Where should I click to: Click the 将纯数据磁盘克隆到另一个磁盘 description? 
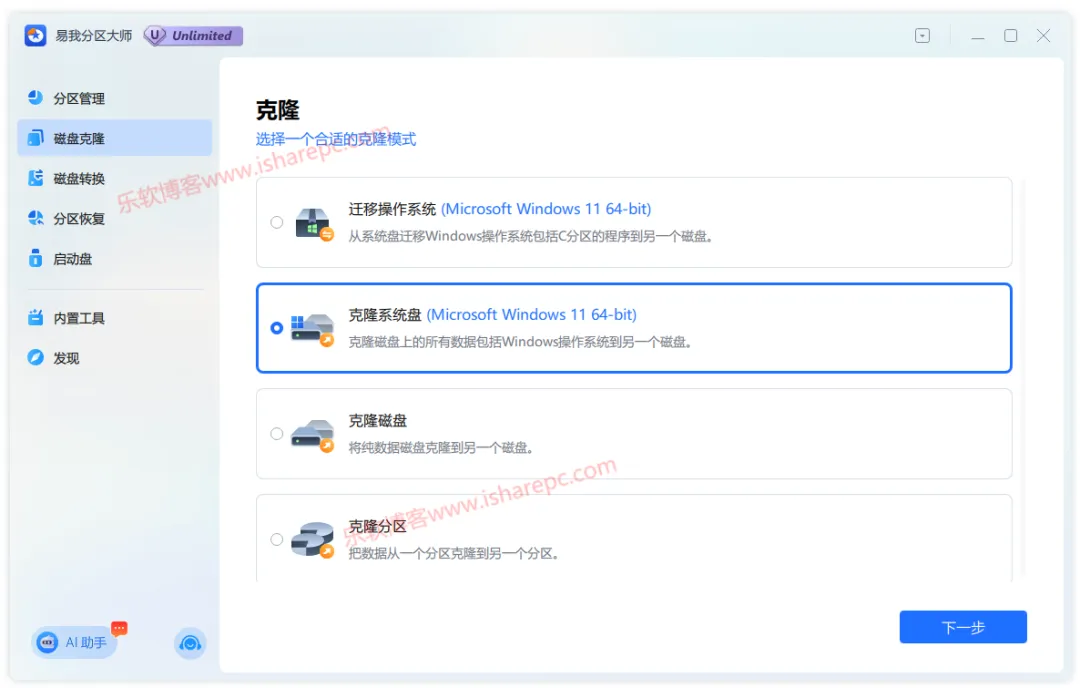pyautogui.click(x=441, y=448)
